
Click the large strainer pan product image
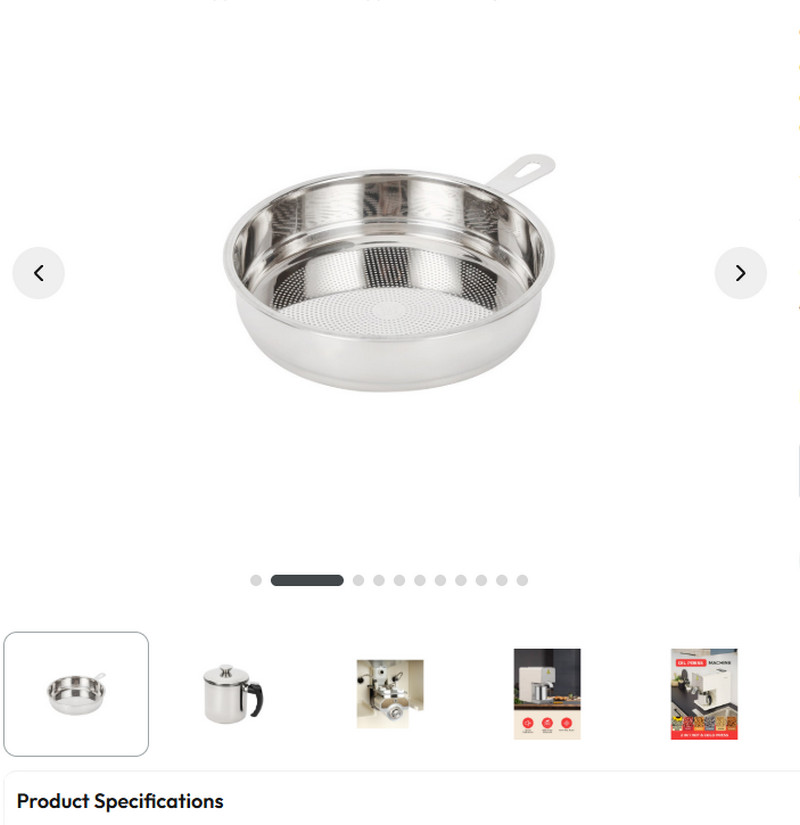389,273
